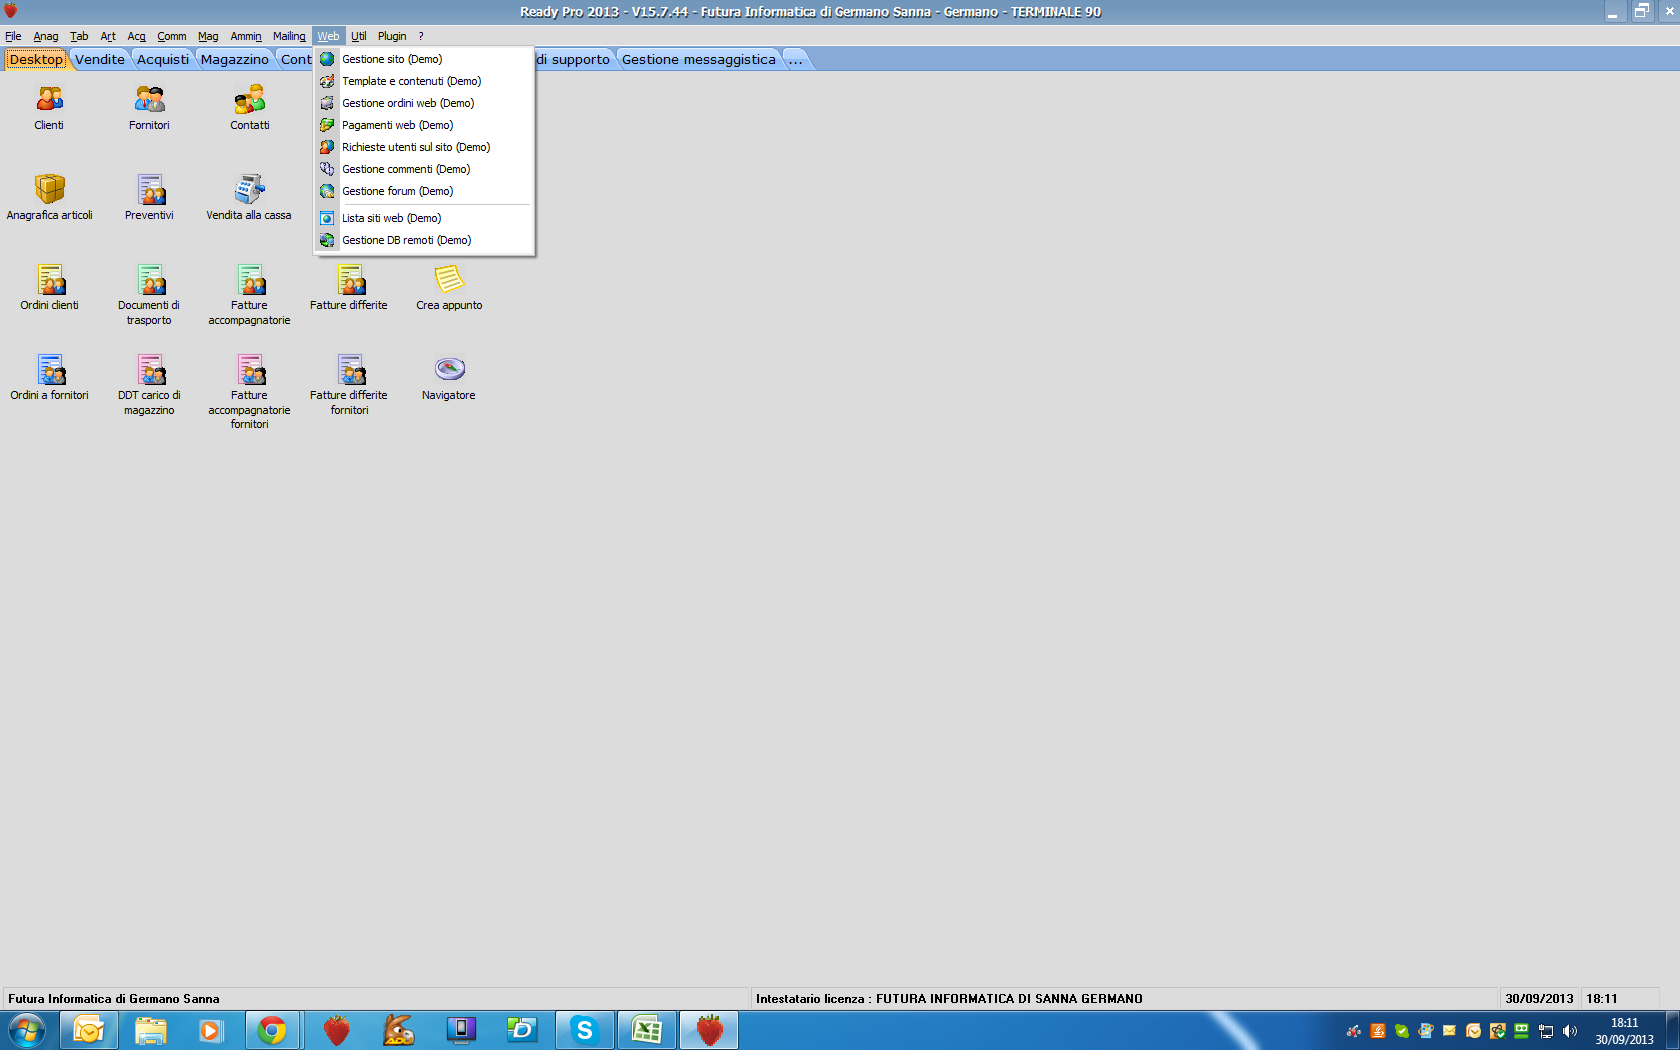Open Fatture accompagnatorie icon

coord(249,294)
